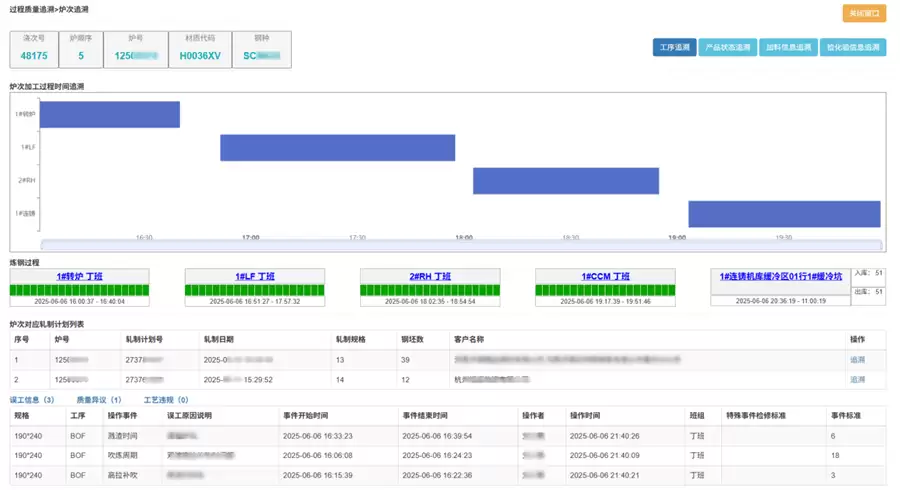Switch to 工艺违规 (0) tab

pyautogui.click(x=166, y=400)
